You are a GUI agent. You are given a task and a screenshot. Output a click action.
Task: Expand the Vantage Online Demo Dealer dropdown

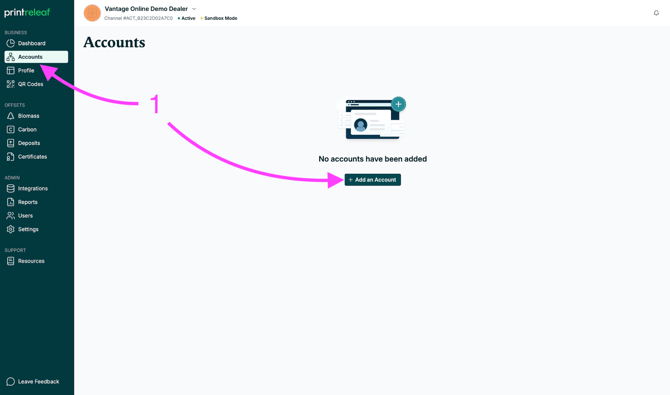click(x=194, y=9)
